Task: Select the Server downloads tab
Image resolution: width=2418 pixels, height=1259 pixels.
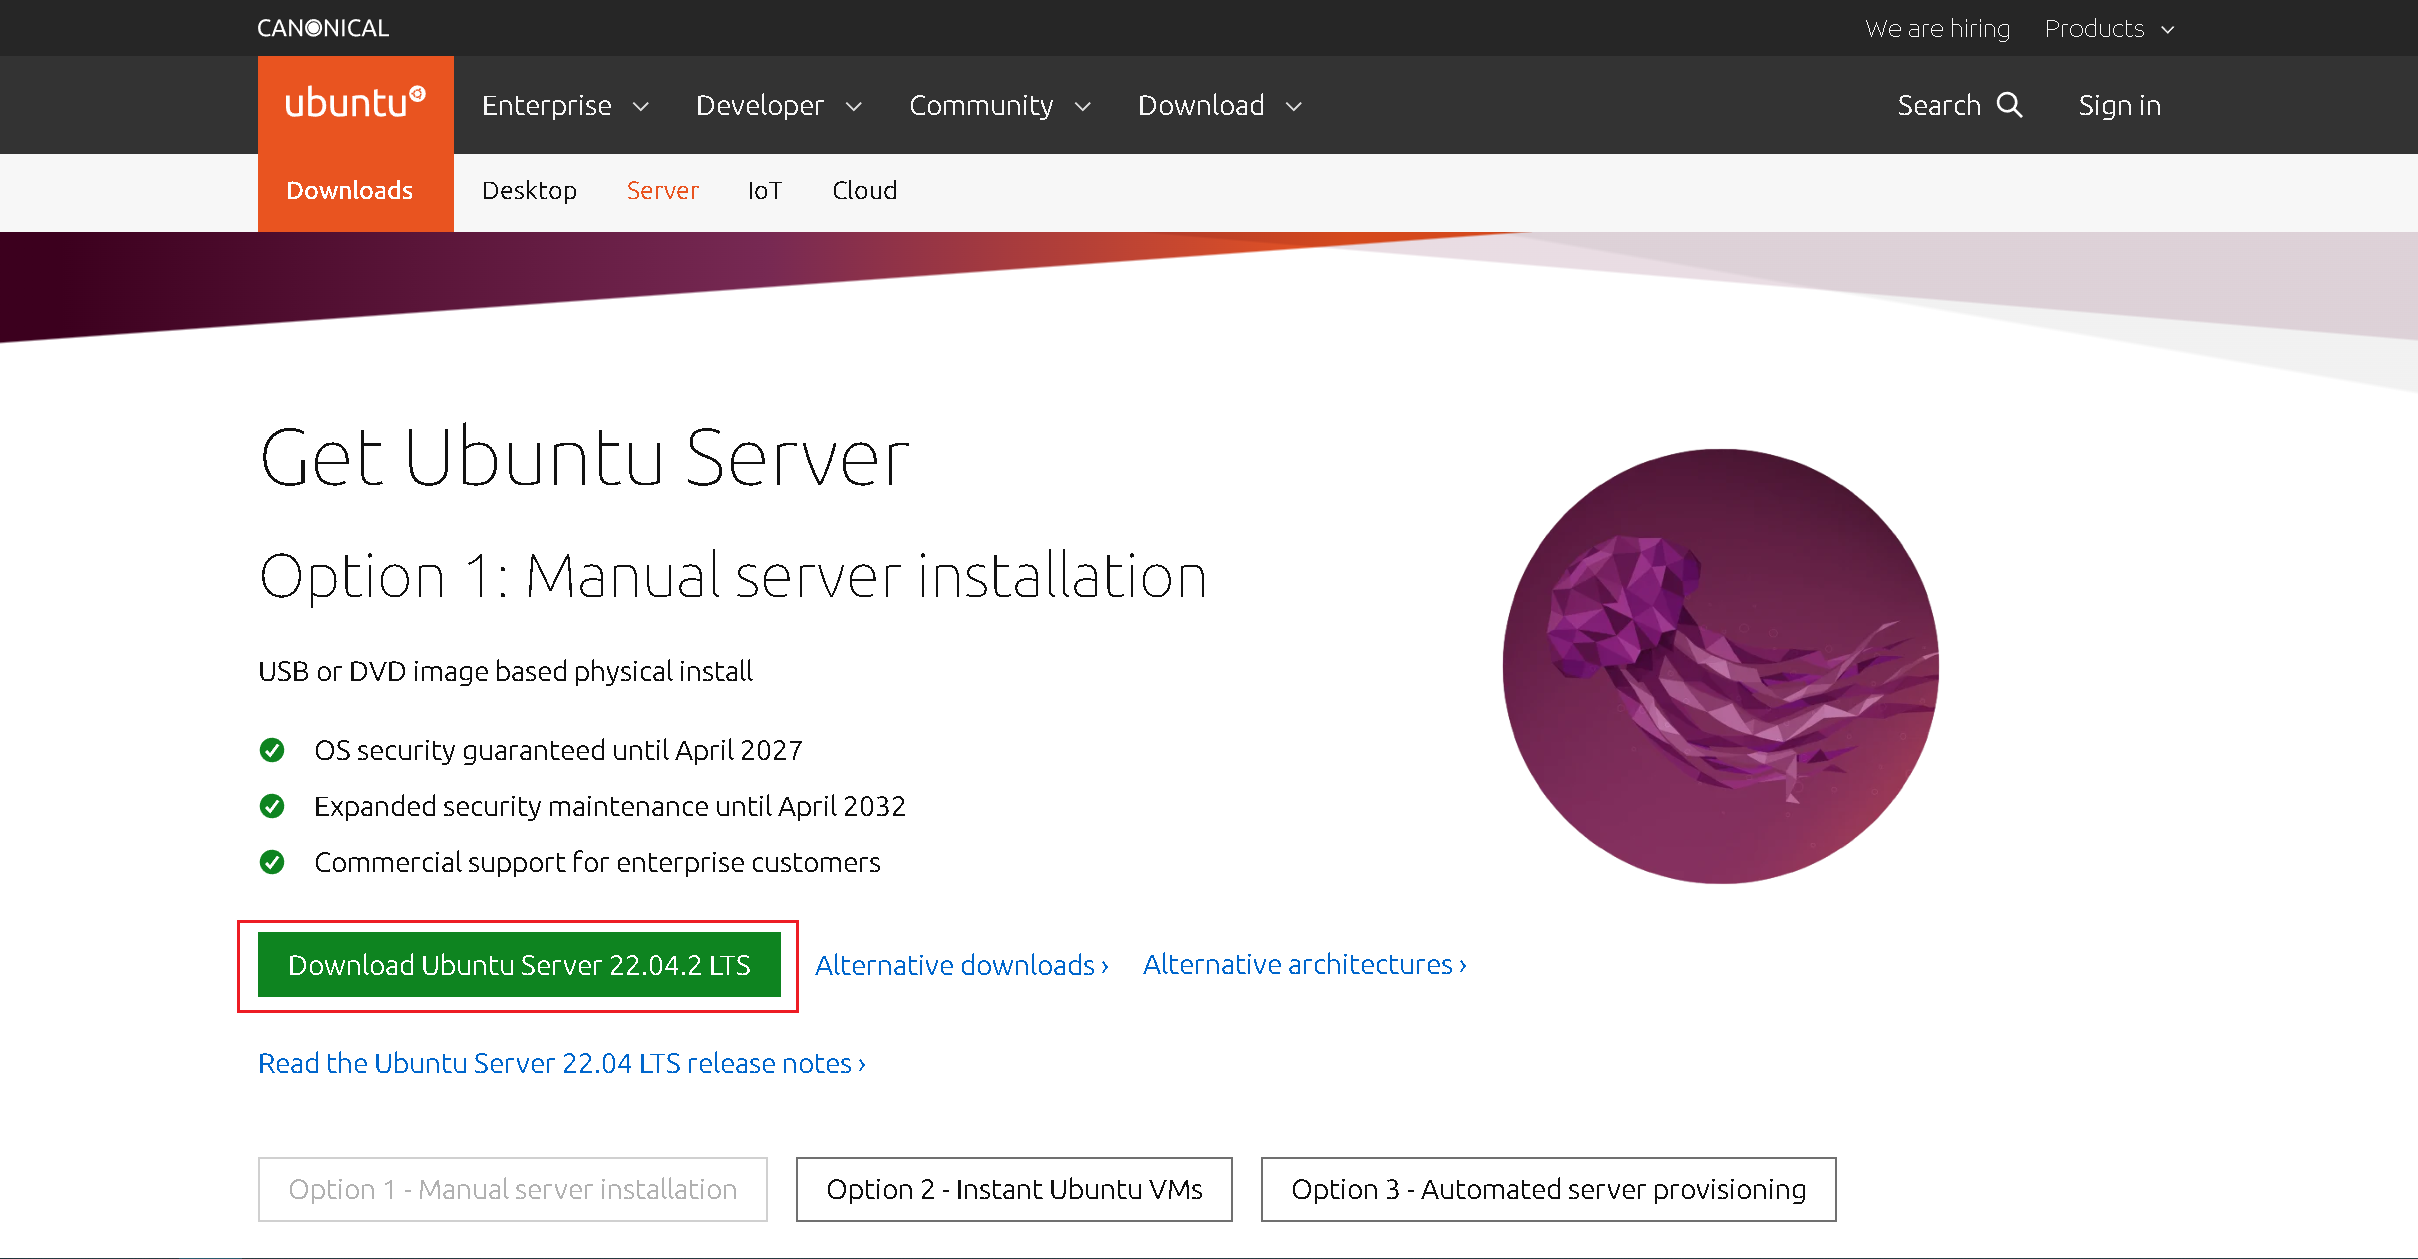Action: point(662,190)
